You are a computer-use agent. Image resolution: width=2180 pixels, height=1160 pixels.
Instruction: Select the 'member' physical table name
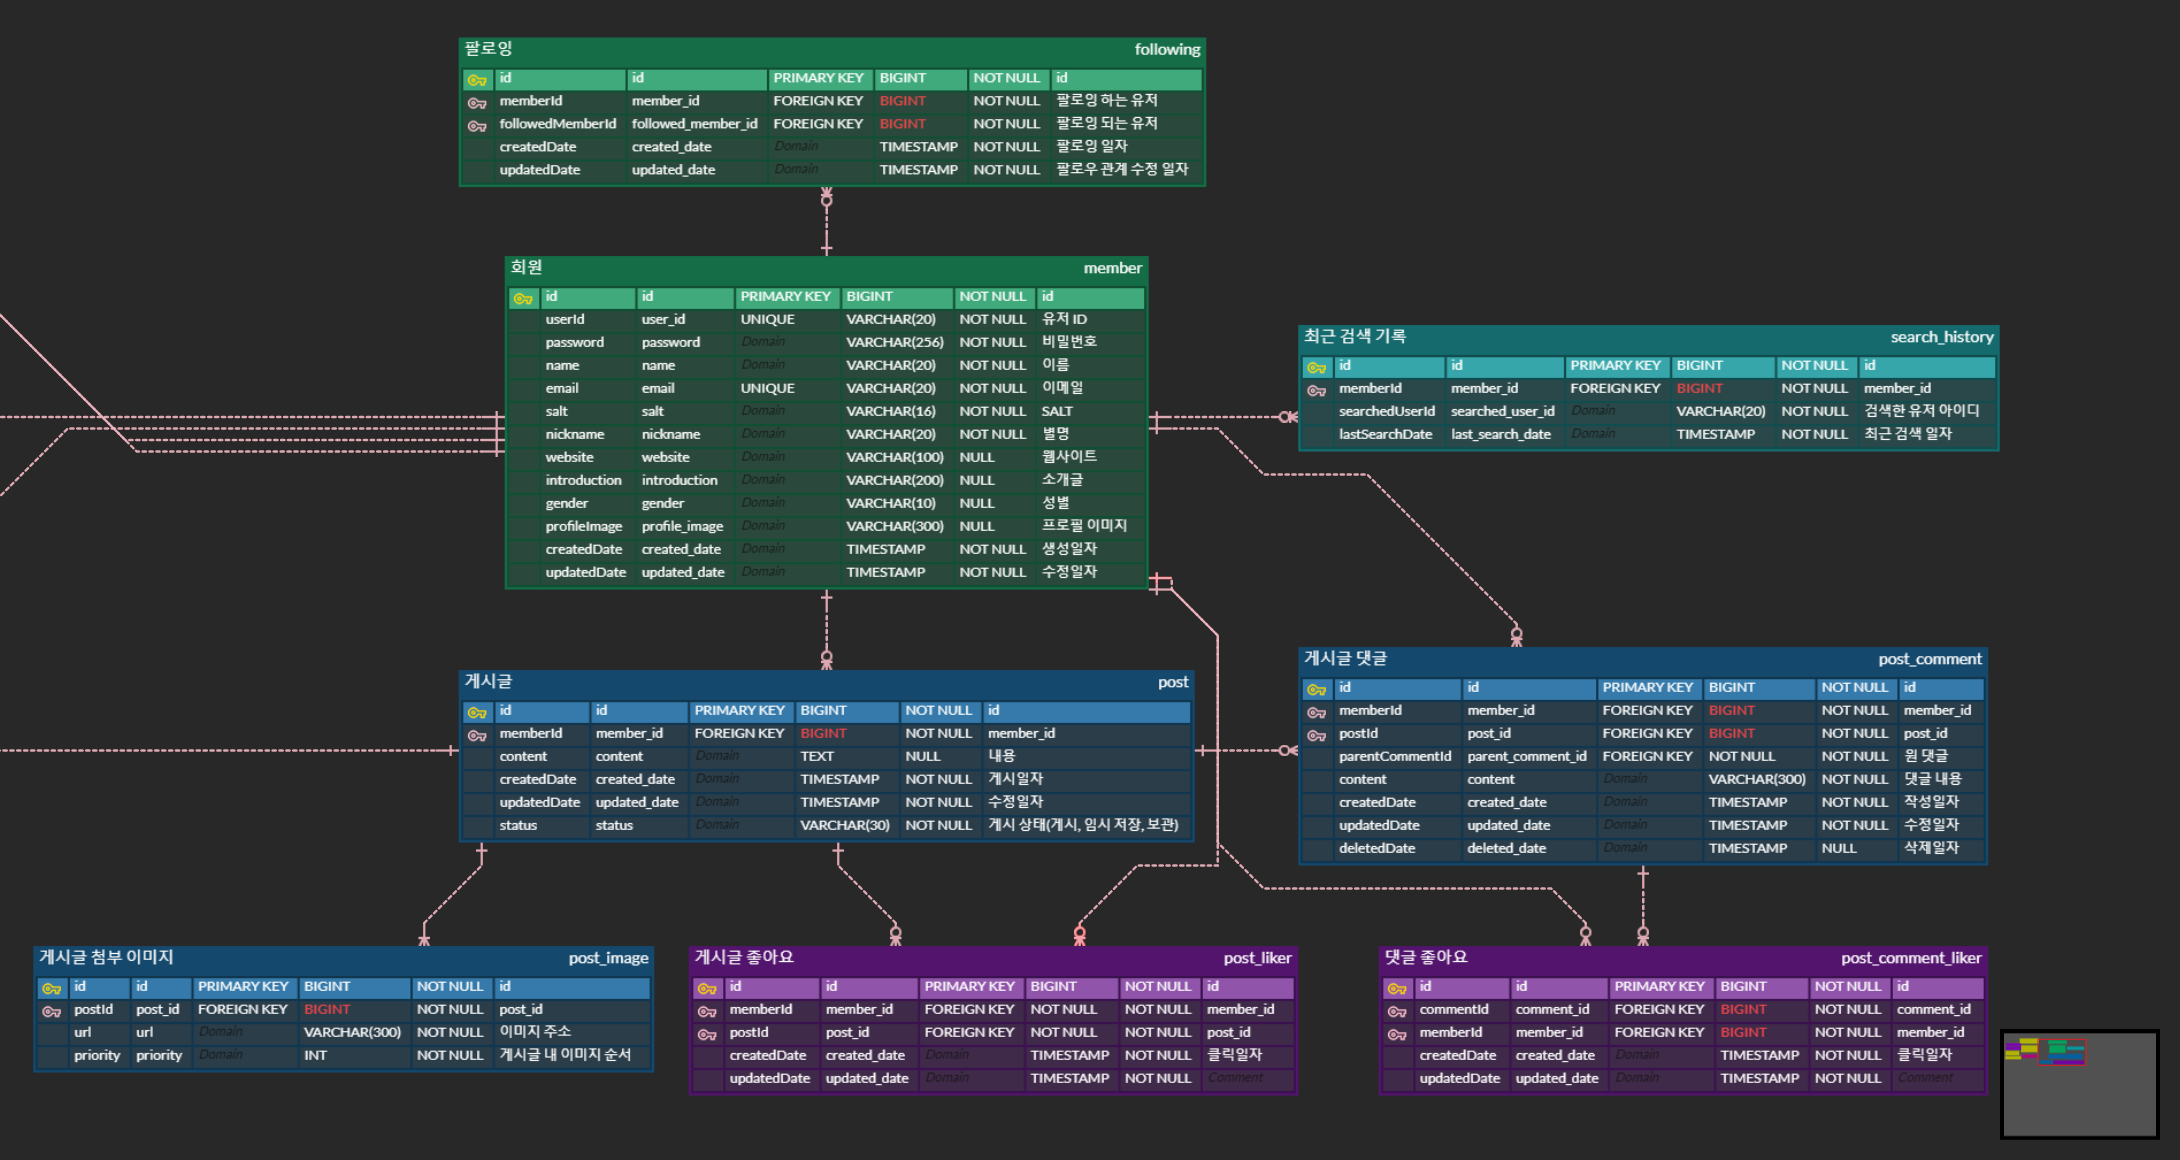[1112, 268]
